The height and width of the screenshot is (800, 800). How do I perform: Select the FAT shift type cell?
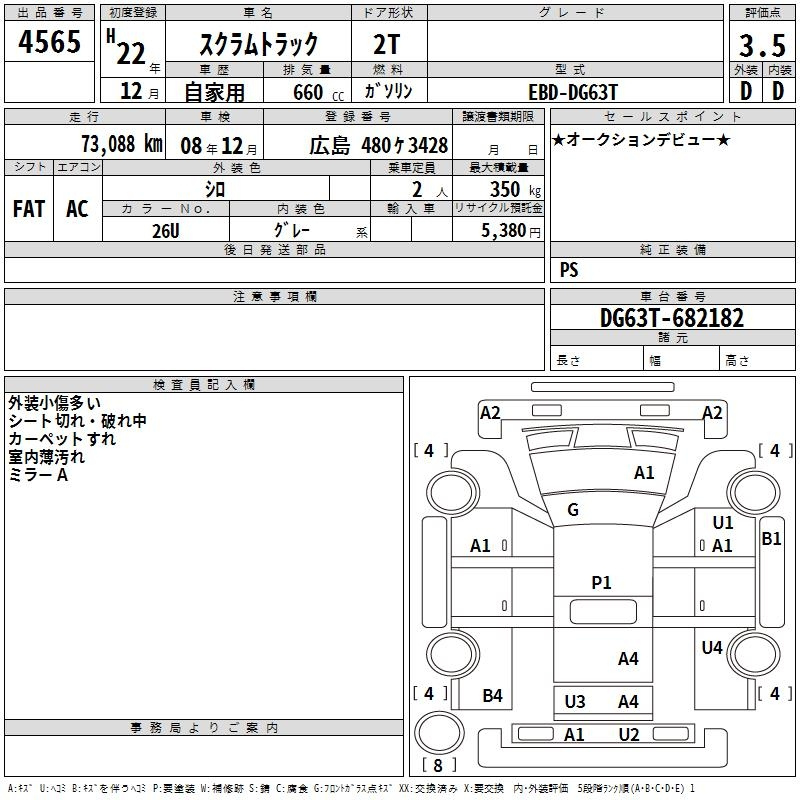pyautogui.click(x=28, y=208)
